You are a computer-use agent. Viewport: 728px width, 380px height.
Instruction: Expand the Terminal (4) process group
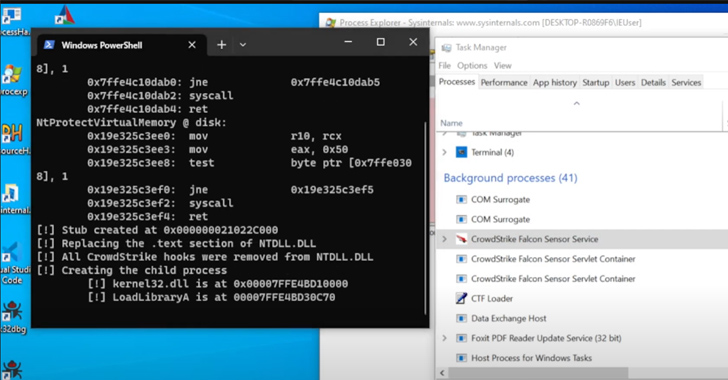coord(444,152)
